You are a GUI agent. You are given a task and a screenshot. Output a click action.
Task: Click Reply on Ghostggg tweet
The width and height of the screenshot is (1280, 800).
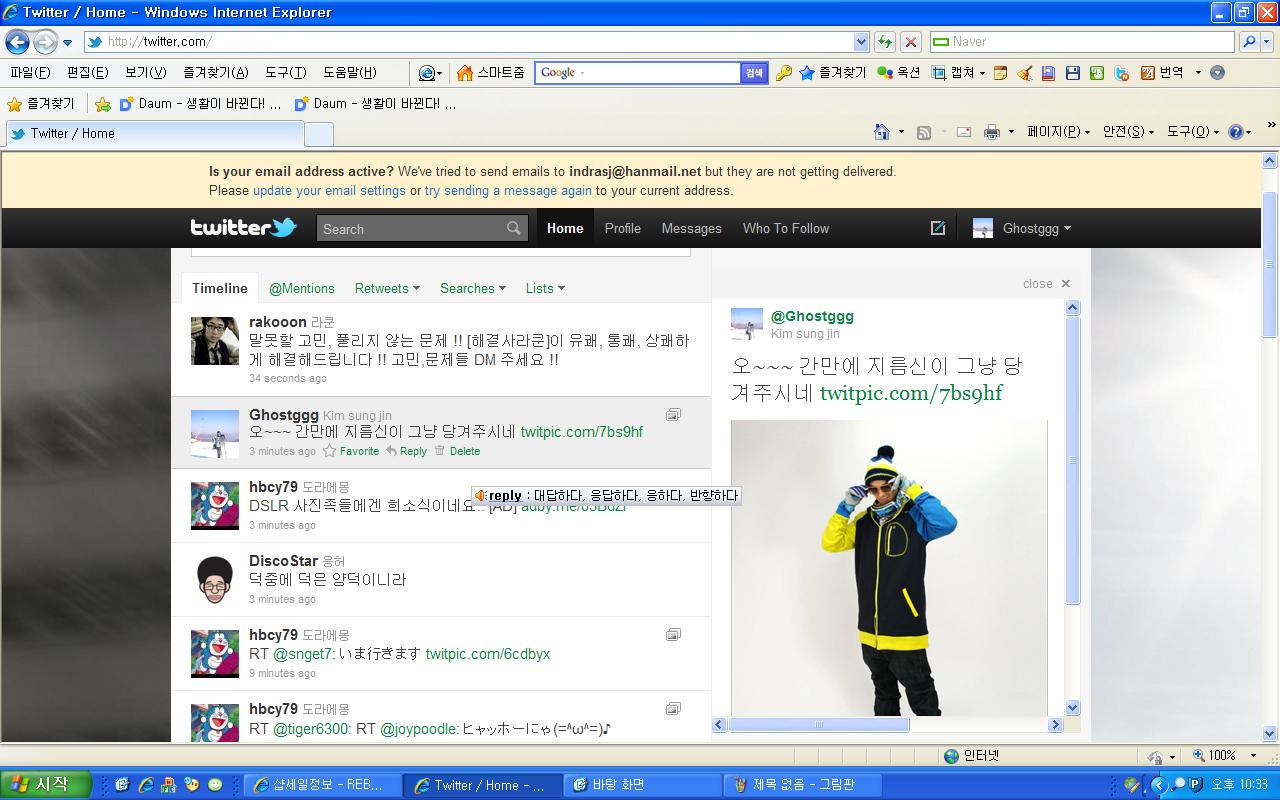[x=407, y=451]
